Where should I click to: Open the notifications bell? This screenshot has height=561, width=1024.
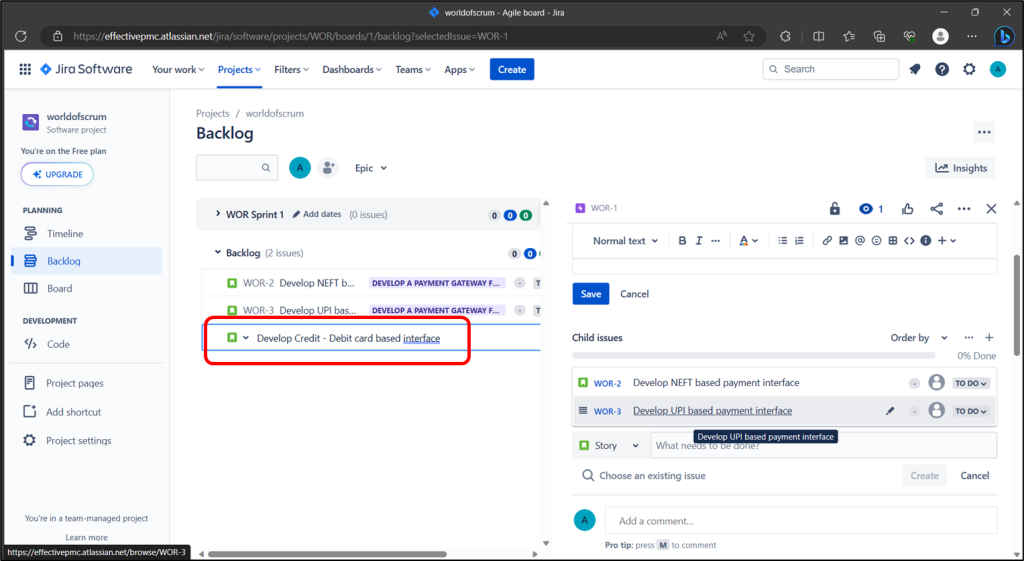click(915, 69)
